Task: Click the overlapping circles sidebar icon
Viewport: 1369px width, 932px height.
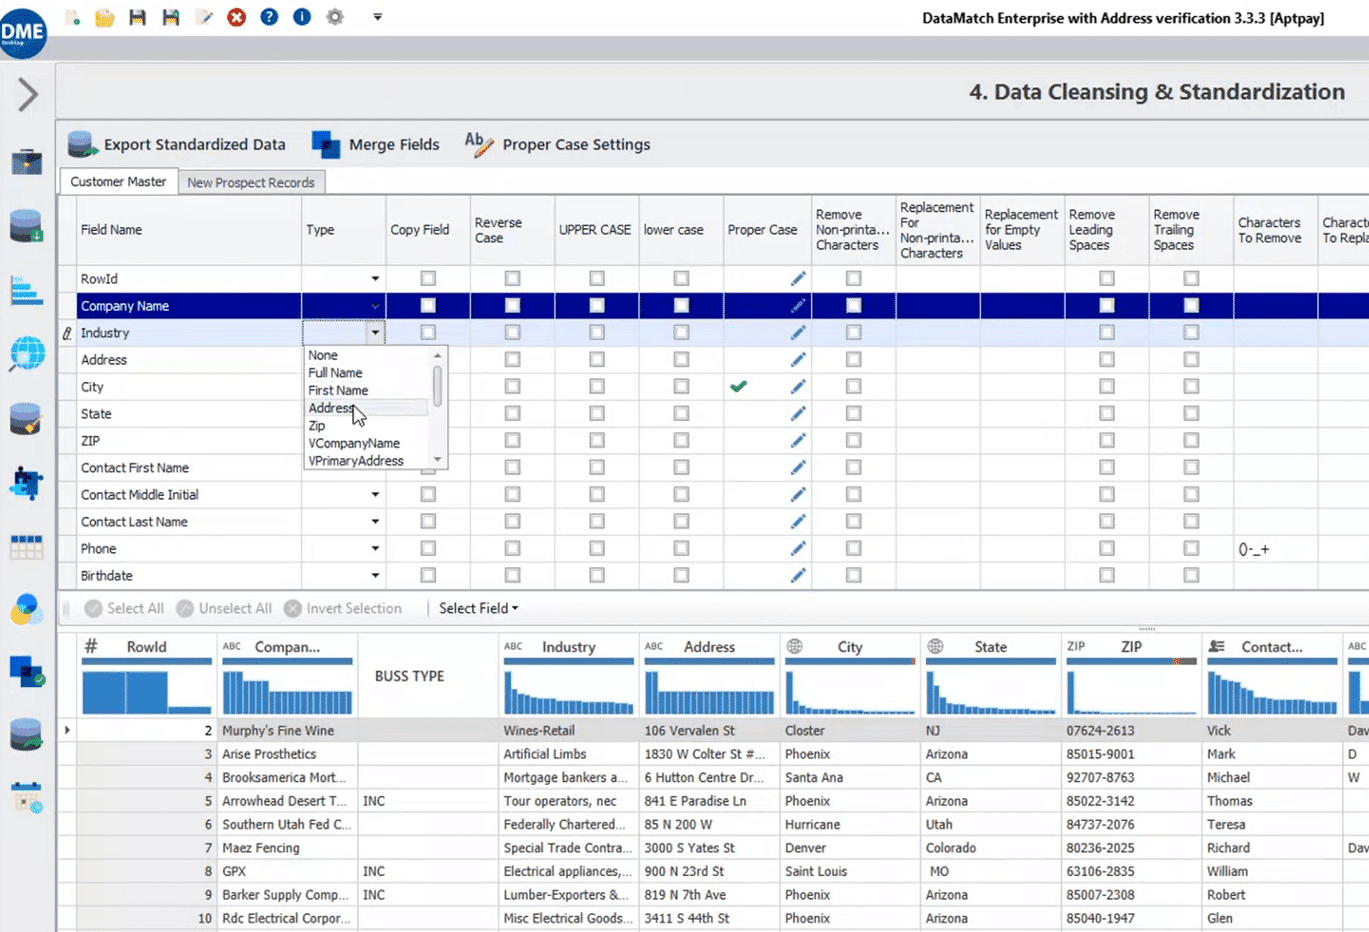Action: [27, 609]
